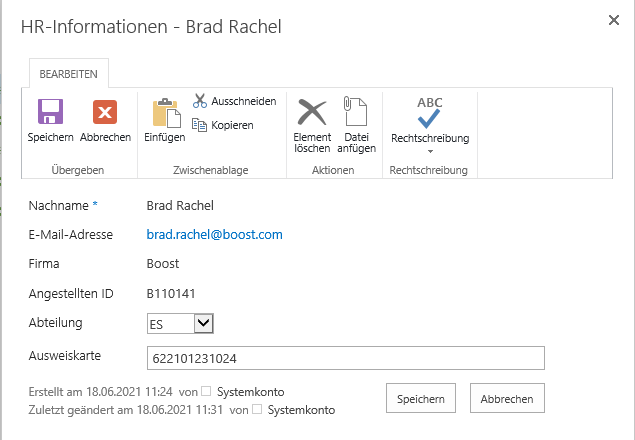Image resolution: width=635 pixels, height=440 pixels.
Task: Click the bottom Speichern button
Action: tap(421, 398)
